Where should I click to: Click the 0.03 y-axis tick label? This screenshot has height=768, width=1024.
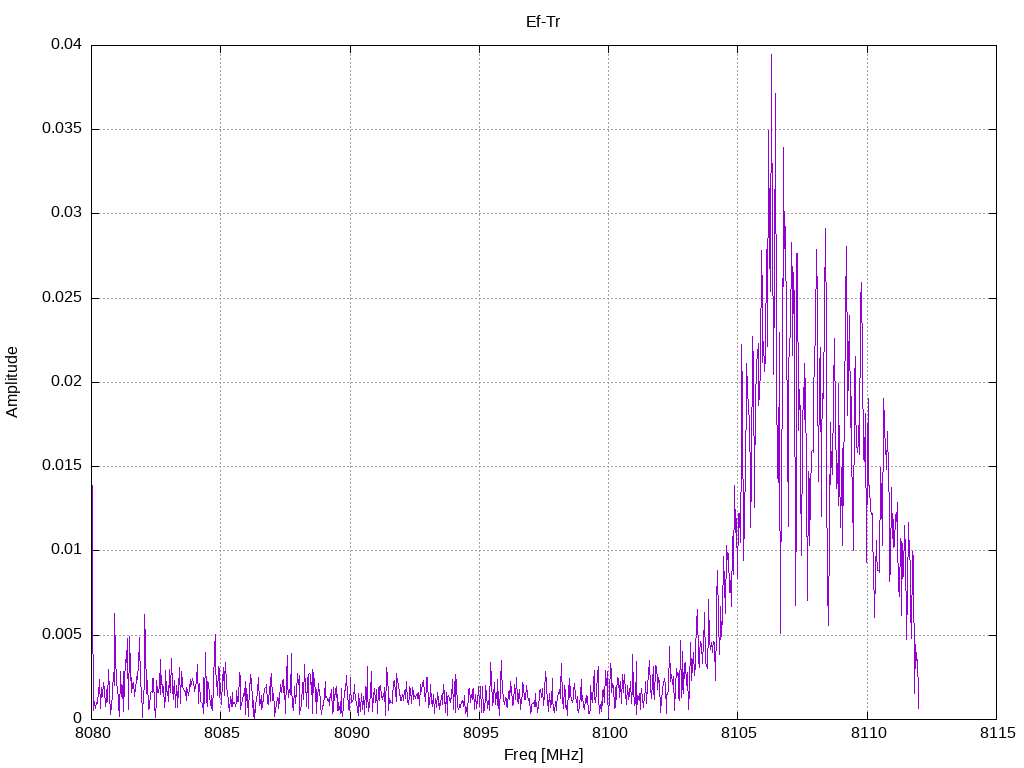[x=67, y=212]
